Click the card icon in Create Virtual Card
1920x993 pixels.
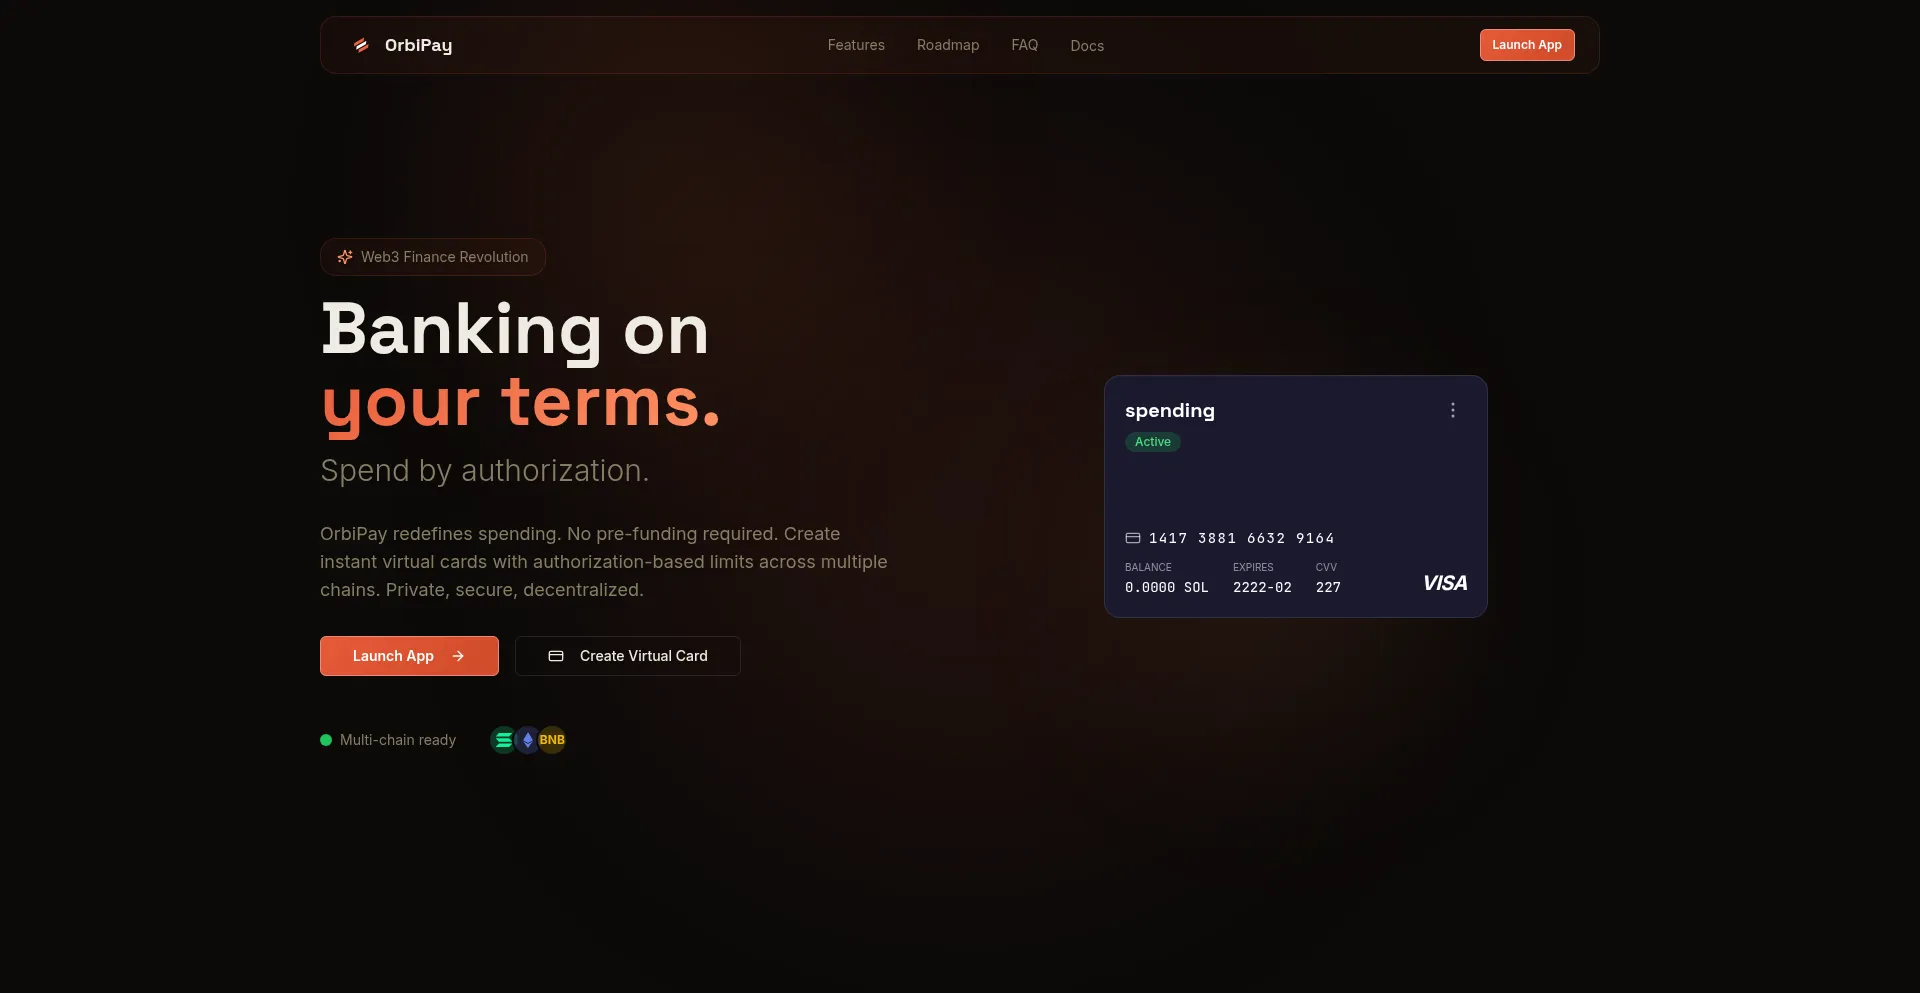point(556,656)
